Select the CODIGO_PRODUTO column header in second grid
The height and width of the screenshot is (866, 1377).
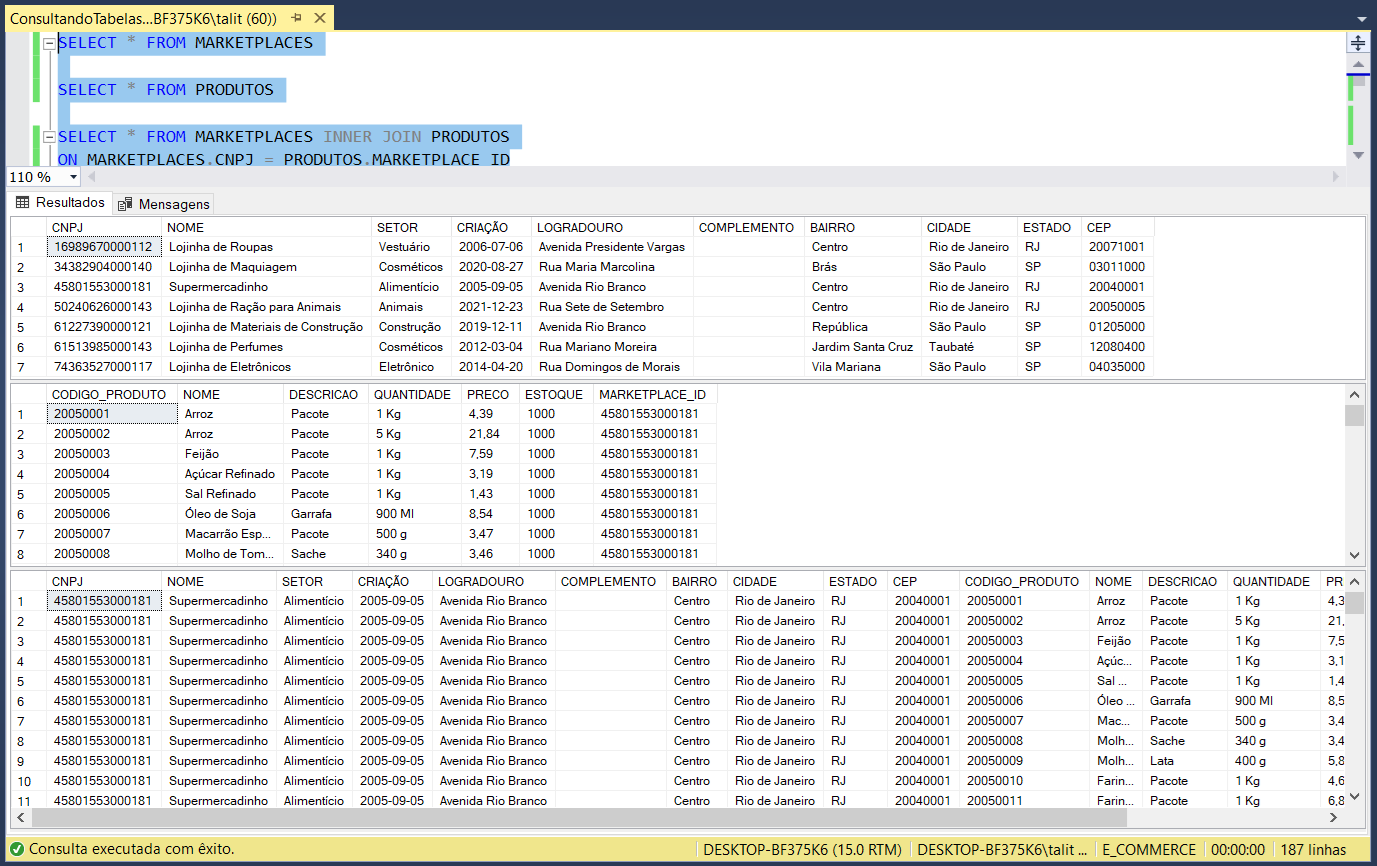pyautogui.click(x=112, y=394)
